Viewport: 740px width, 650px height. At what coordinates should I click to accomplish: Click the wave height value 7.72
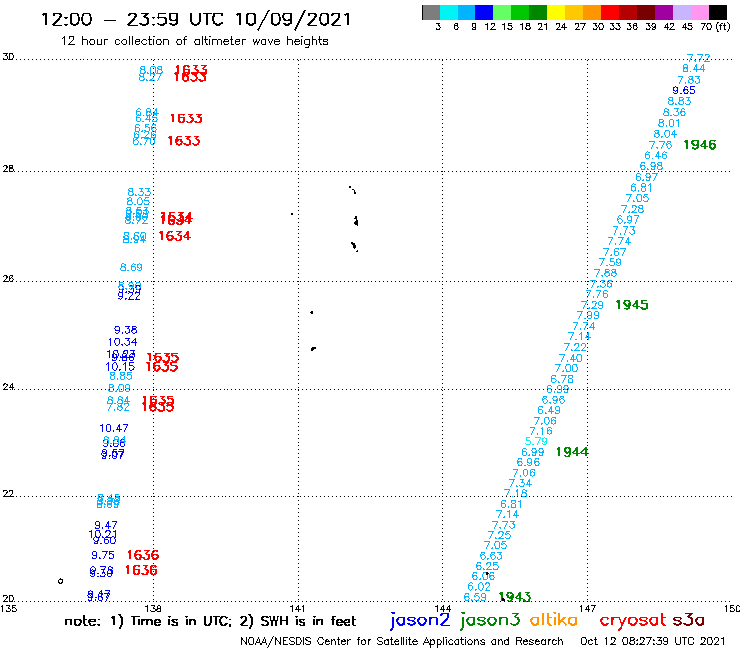tap(698, 58)
